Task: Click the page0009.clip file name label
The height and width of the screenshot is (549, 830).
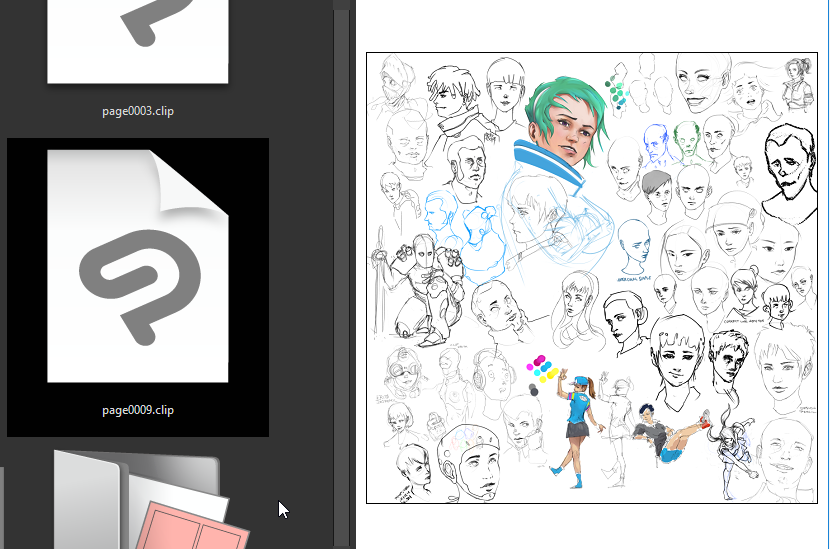Action: point(138,410)
